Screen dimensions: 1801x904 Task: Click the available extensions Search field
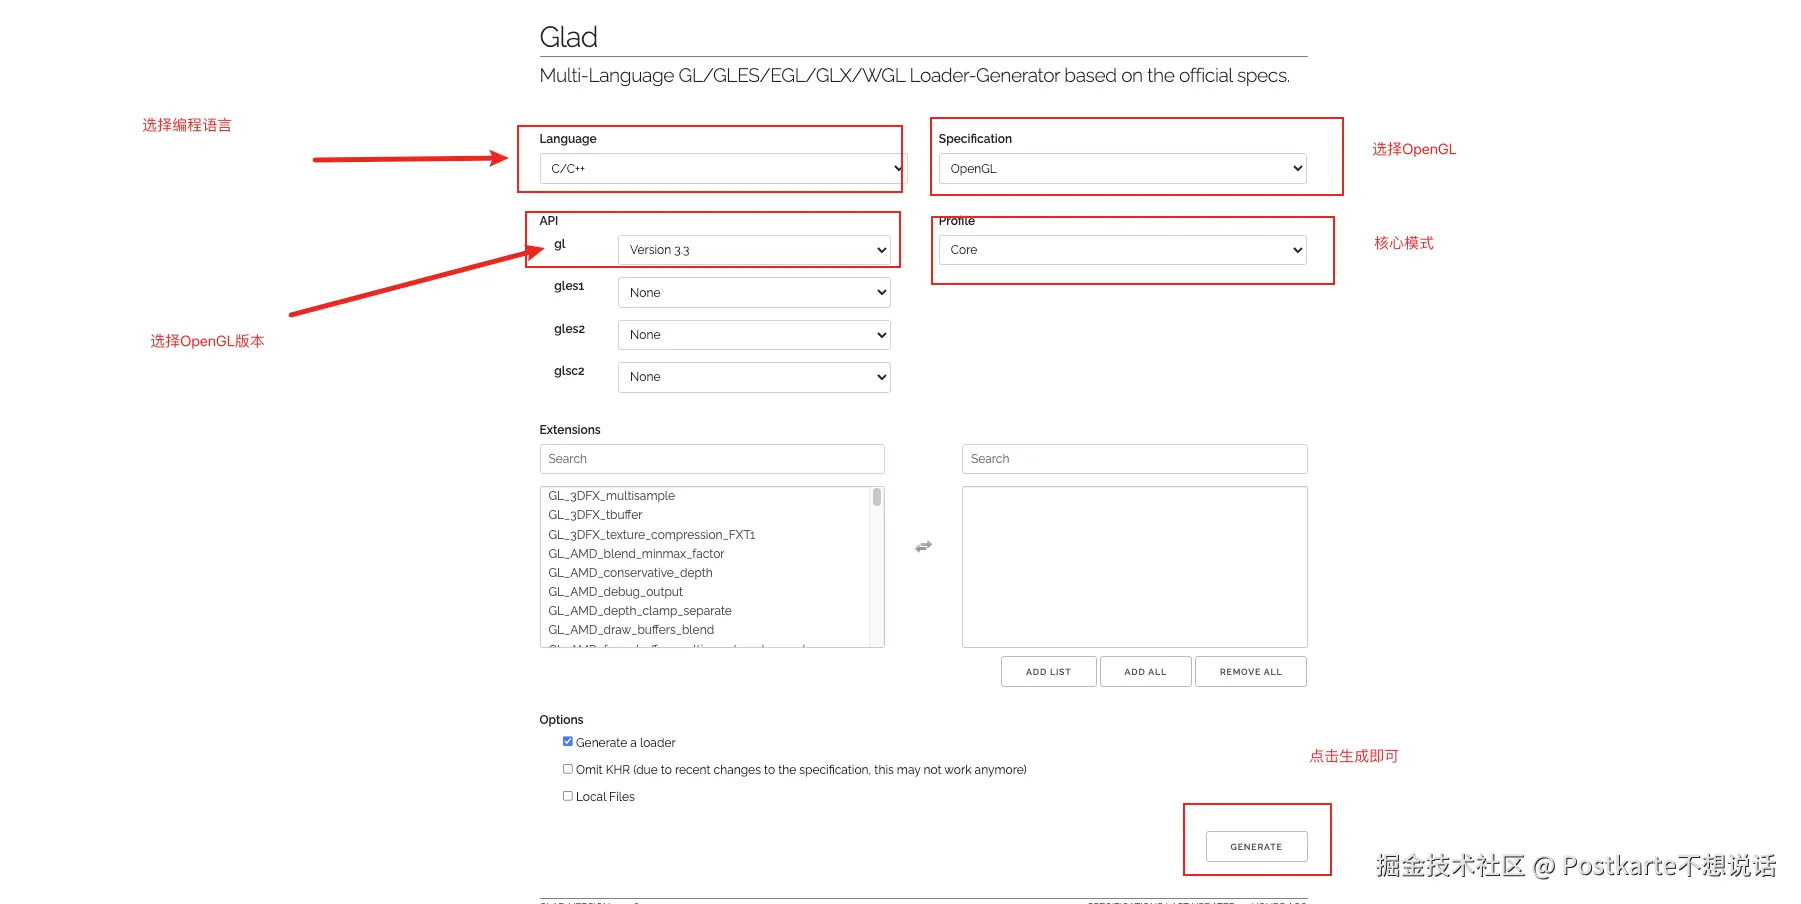(x=712, y=459)
